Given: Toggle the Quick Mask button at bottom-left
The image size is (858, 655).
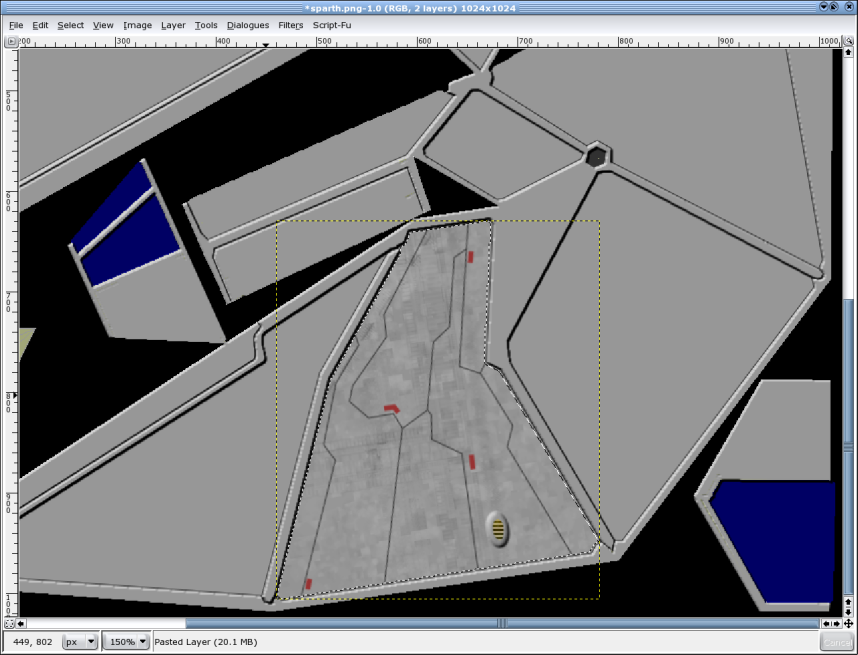Looking at the screenshot, I should click(x=10, y=623).
